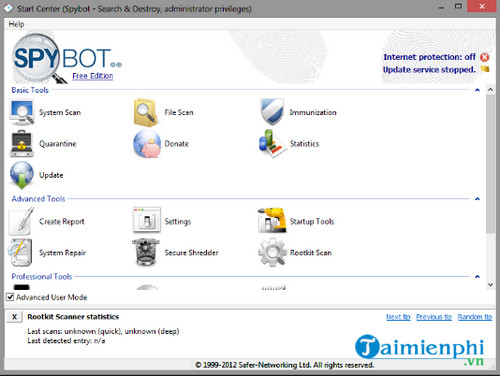The height and width of the screenshot is (376, 500).
Task: Click the vertical scrollbar thumb
Action: tap(490, 164)
